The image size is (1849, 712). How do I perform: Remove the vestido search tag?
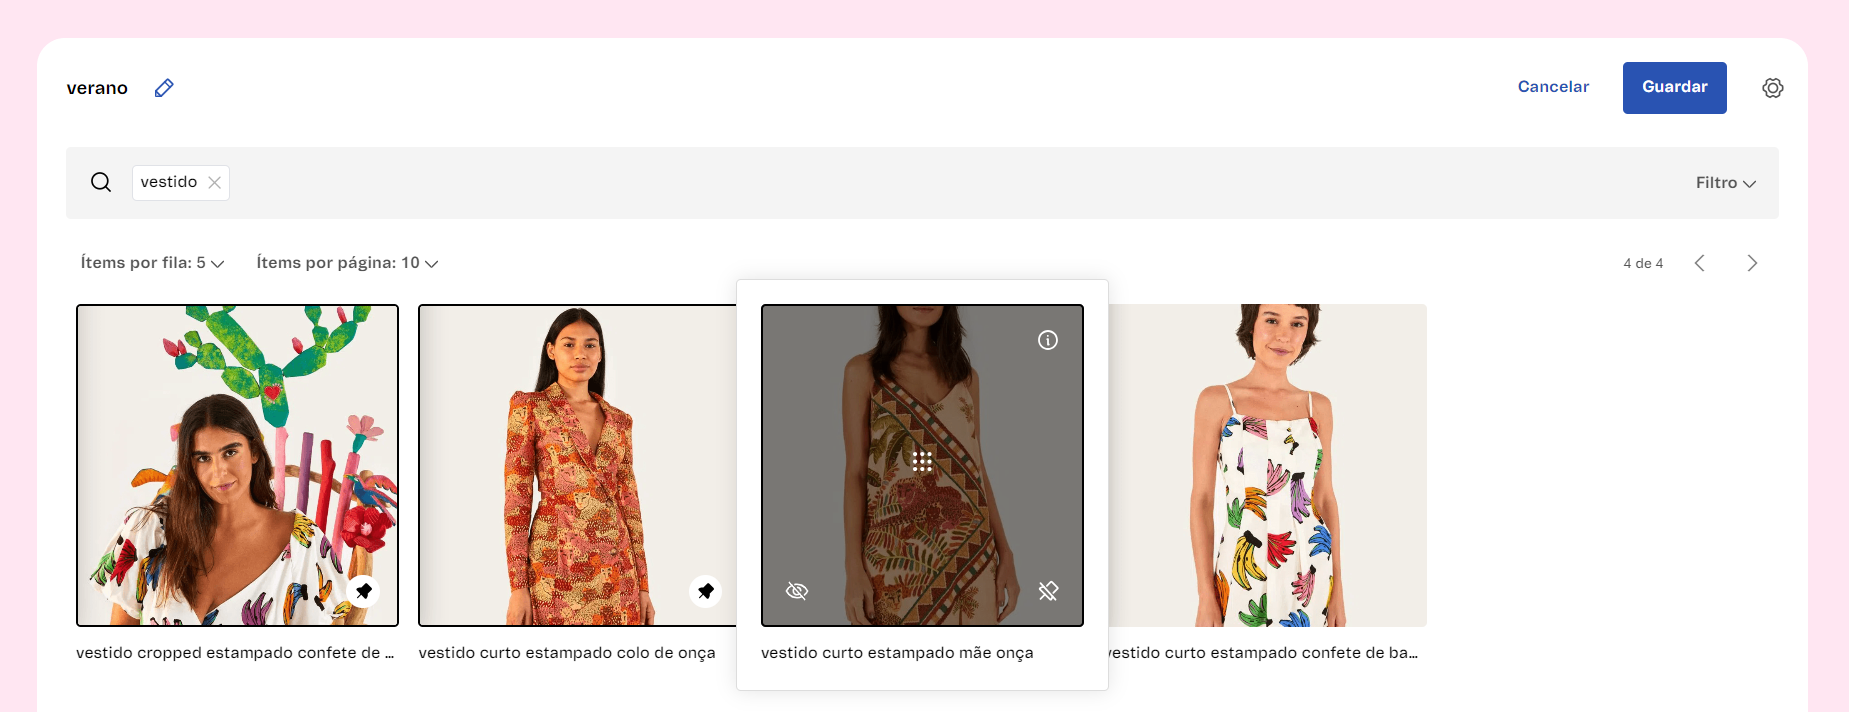point(214,182)
